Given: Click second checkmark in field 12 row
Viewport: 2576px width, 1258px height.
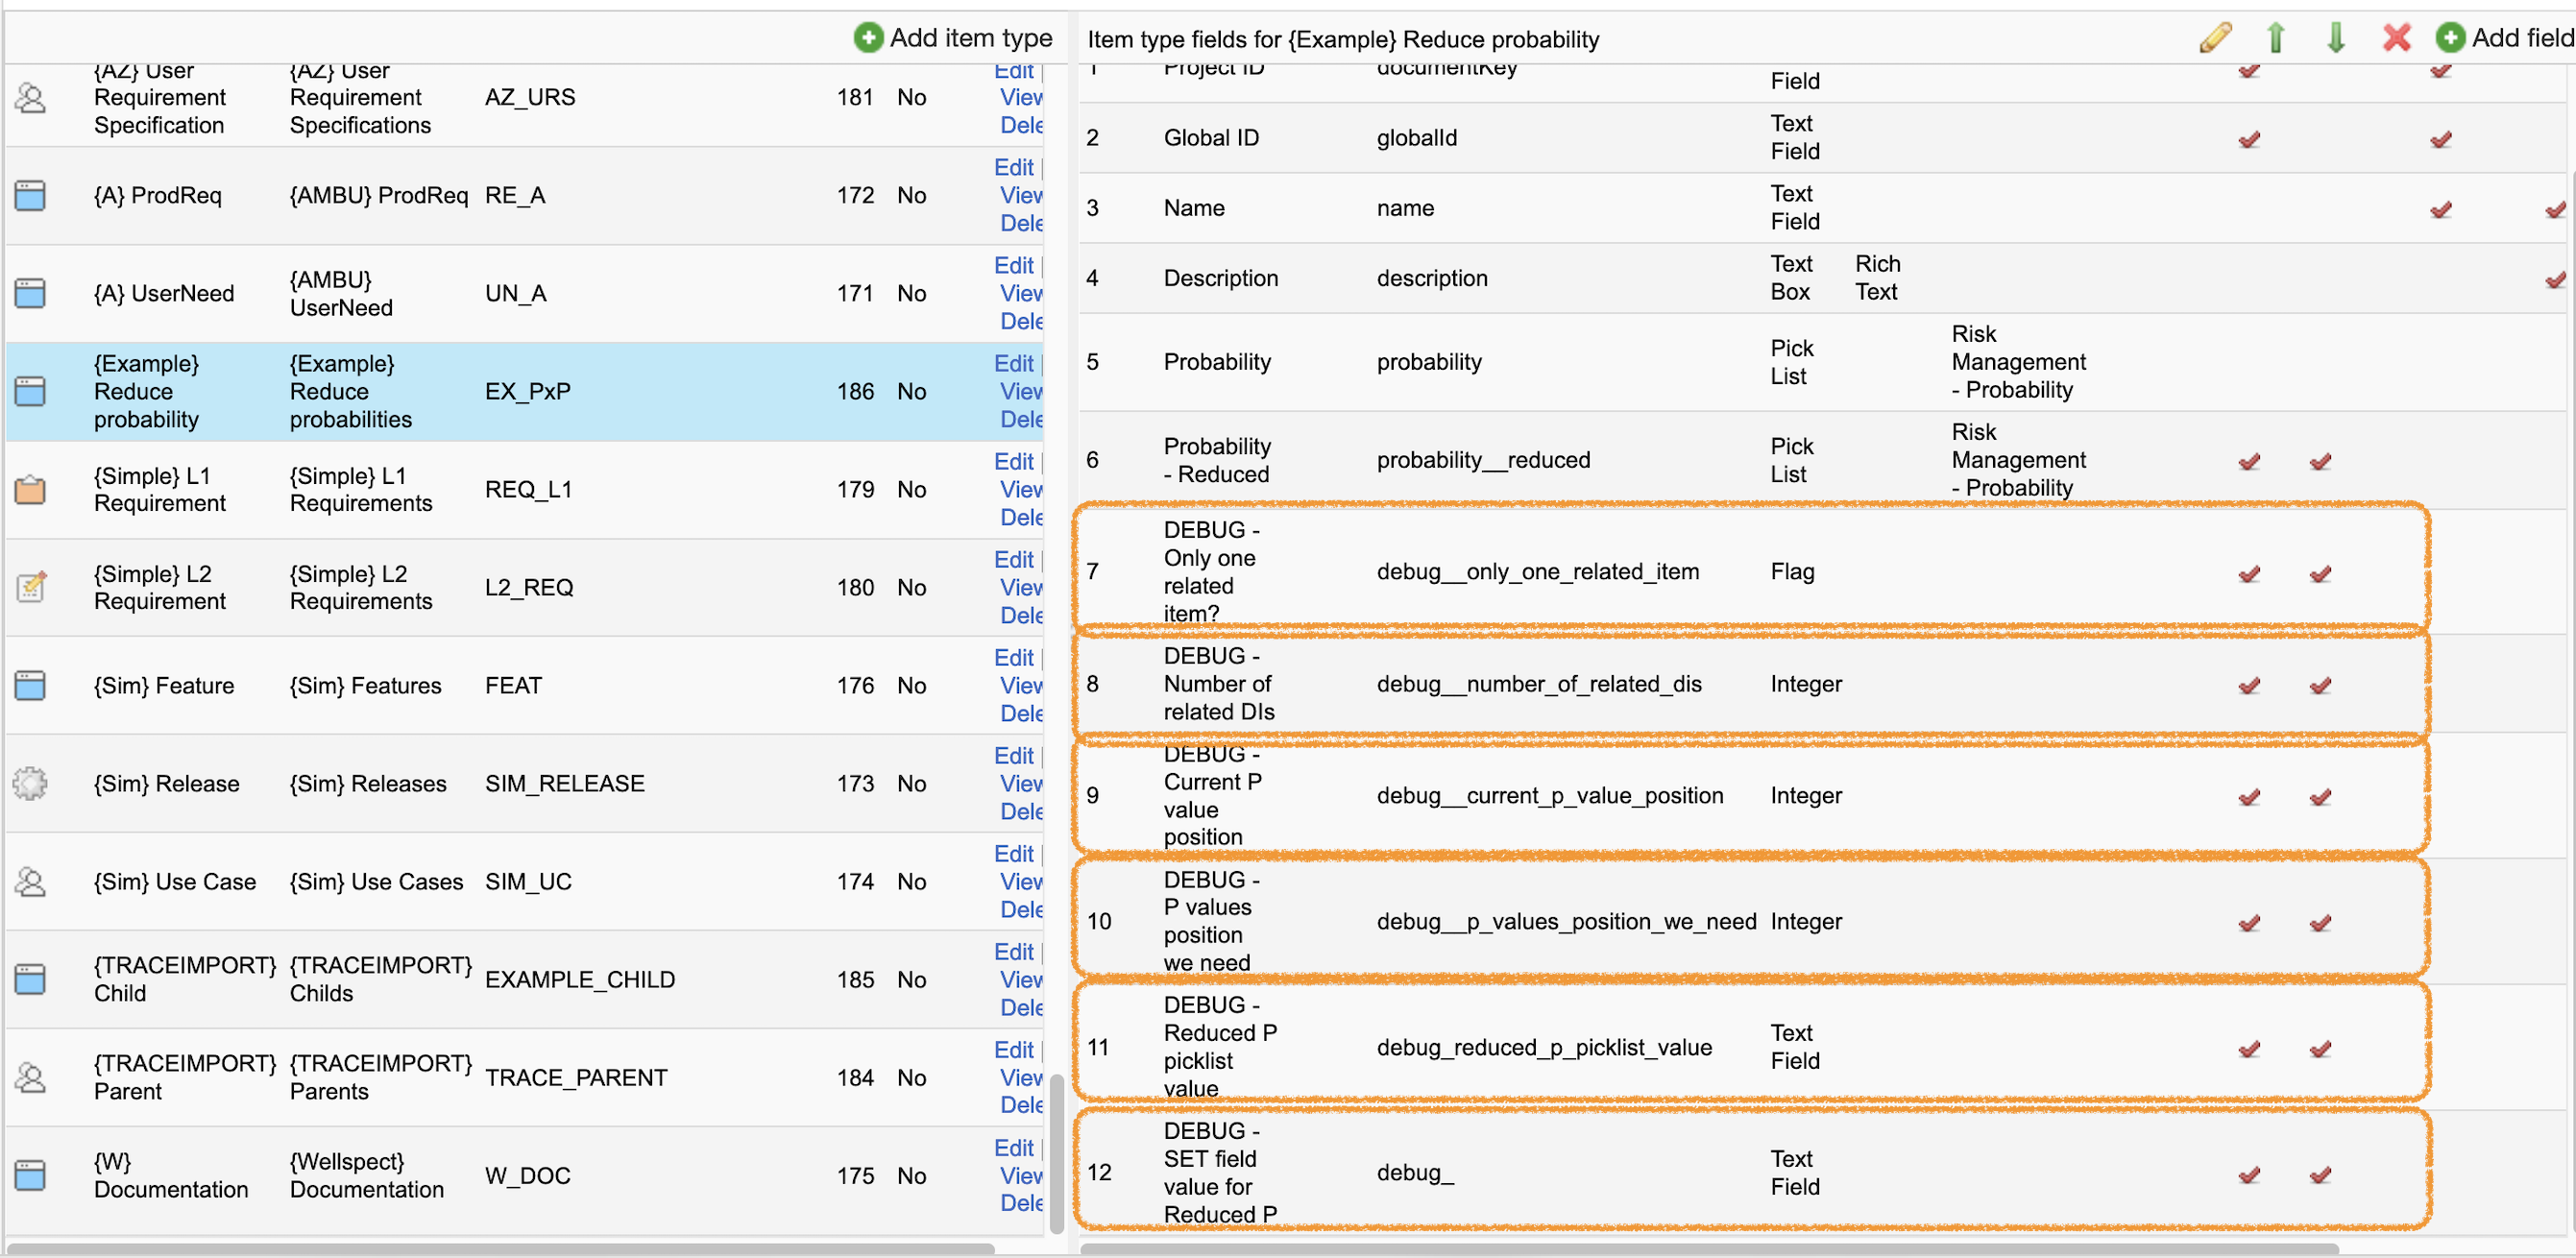Looking at the screenshot, I should tap(2321, 1175).
